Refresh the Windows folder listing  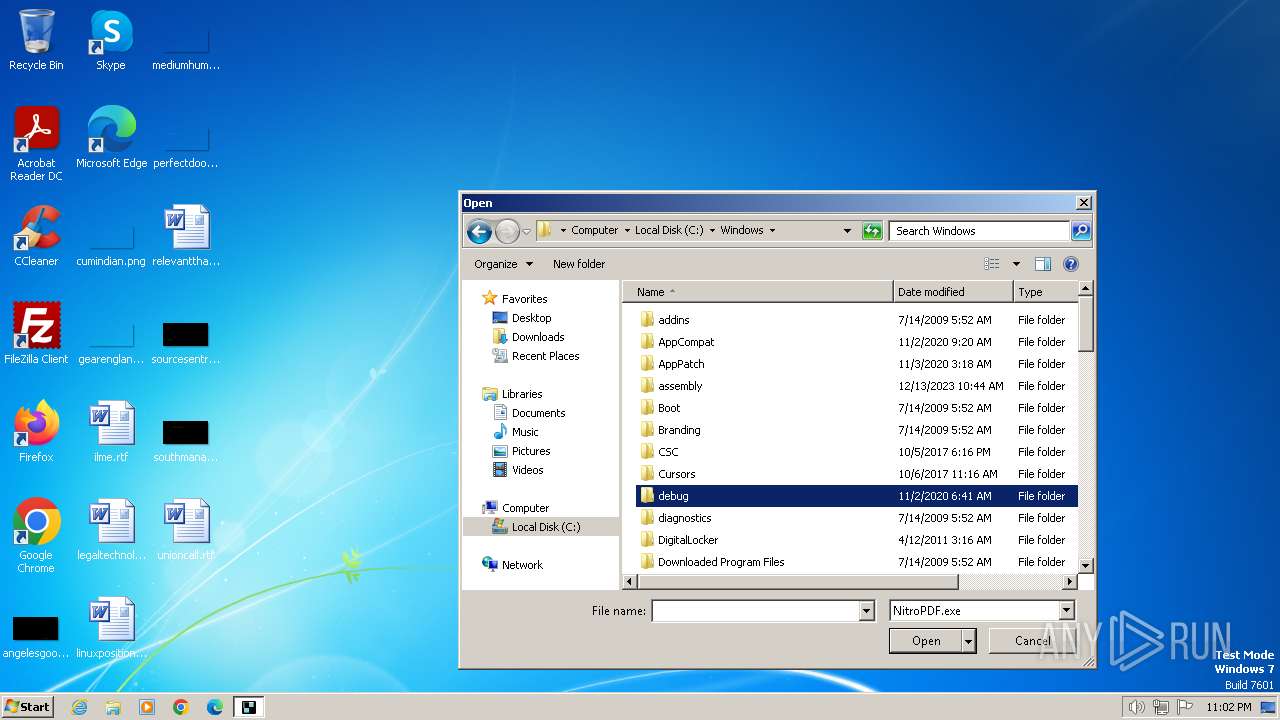coord(872,231)
